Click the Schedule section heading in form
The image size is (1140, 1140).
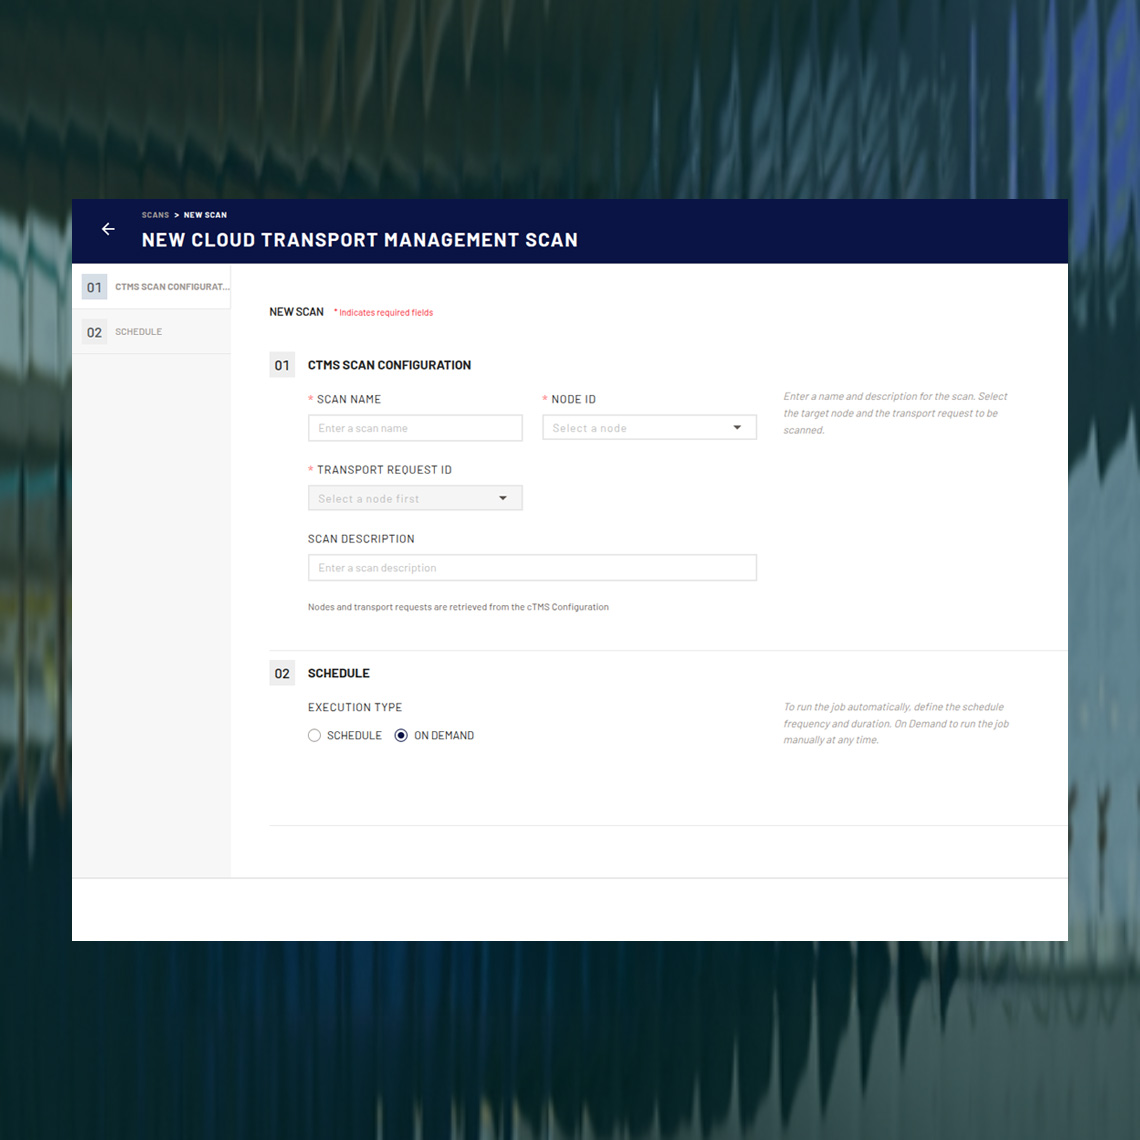click(339, 673)
